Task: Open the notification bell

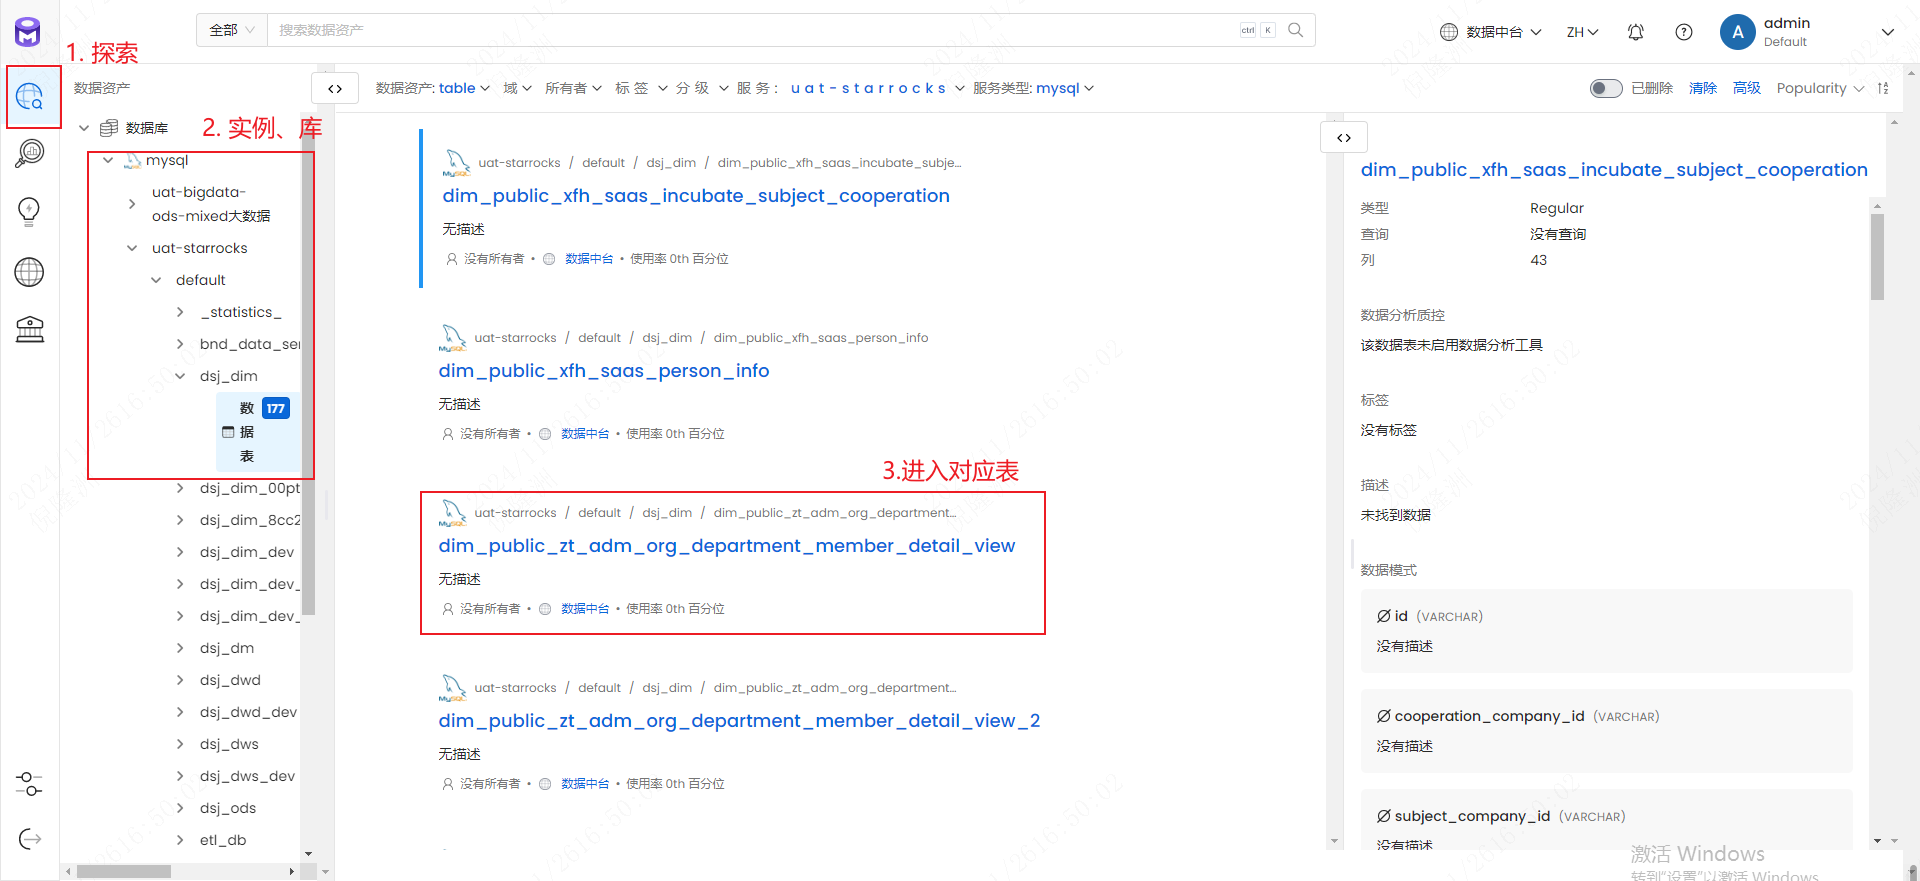Action: [x=1635, y=32]
